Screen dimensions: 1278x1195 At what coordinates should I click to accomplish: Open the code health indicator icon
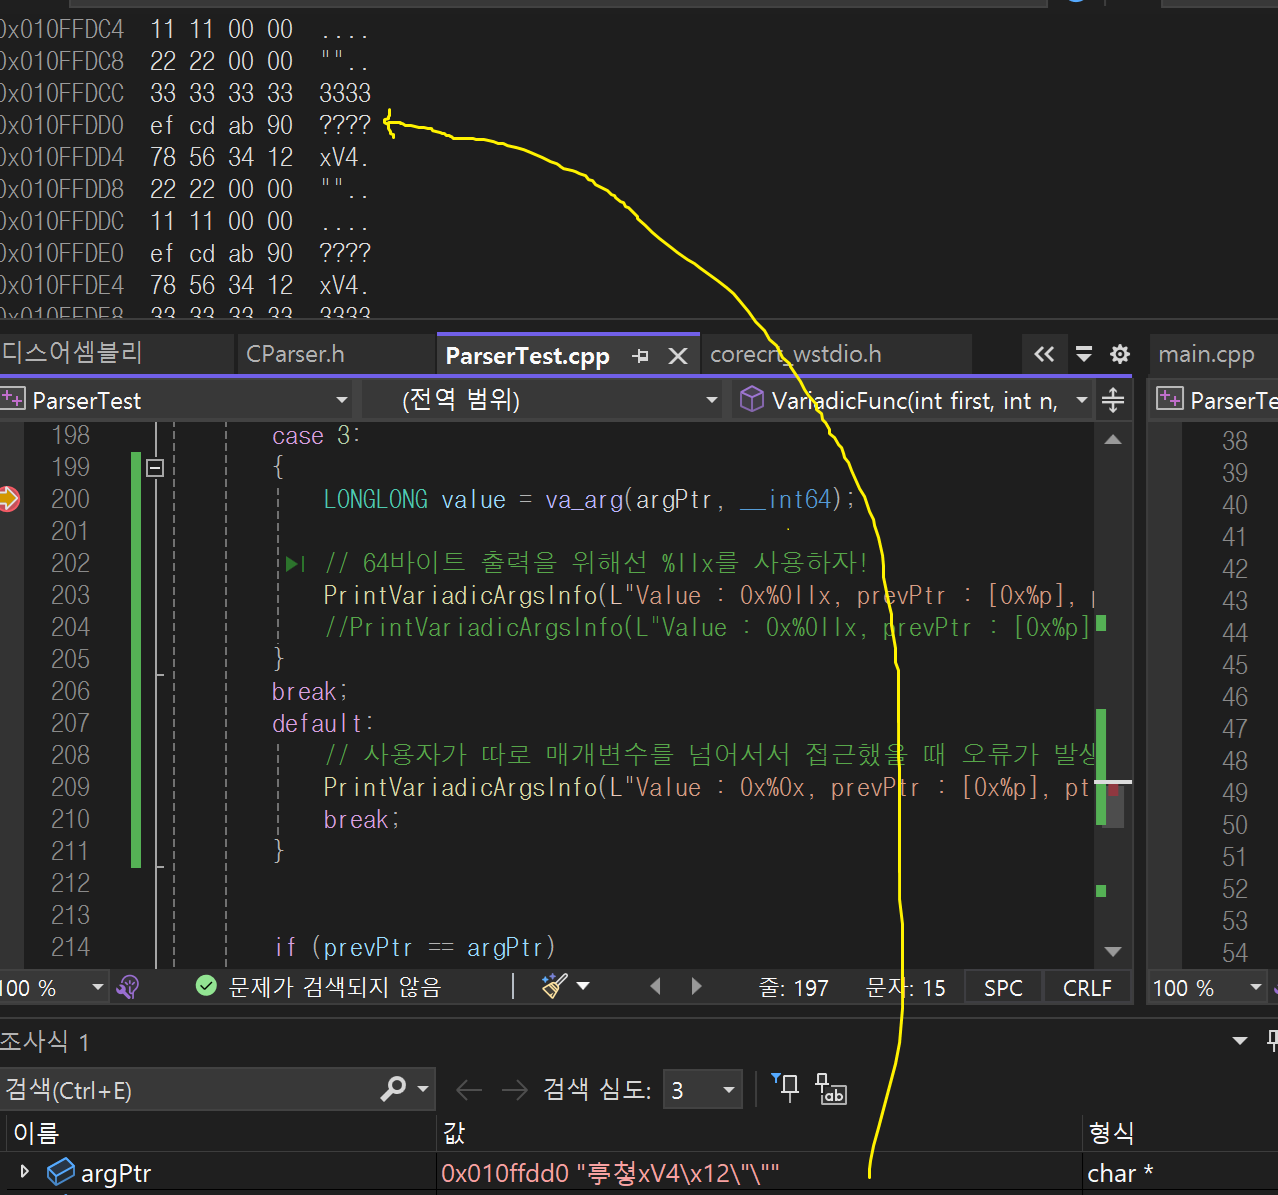coord(128,988)
